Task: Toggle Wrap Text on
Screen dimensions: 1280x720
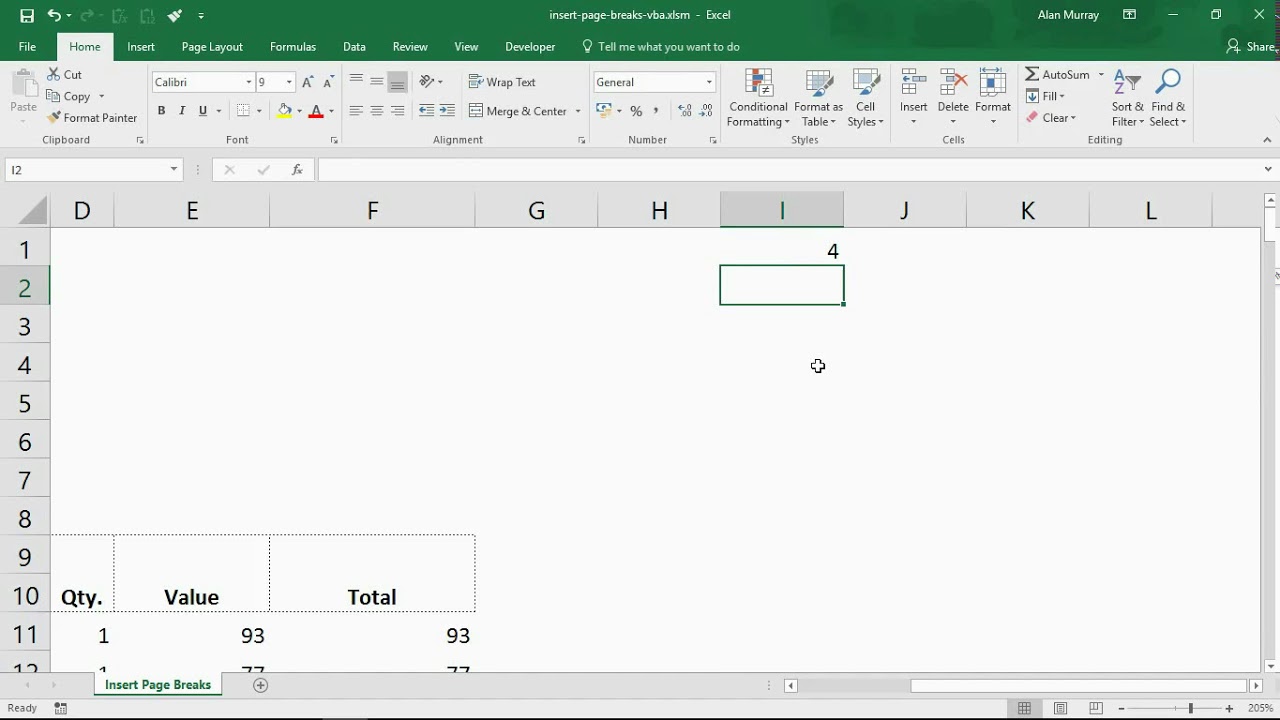Action: [502, 82]
